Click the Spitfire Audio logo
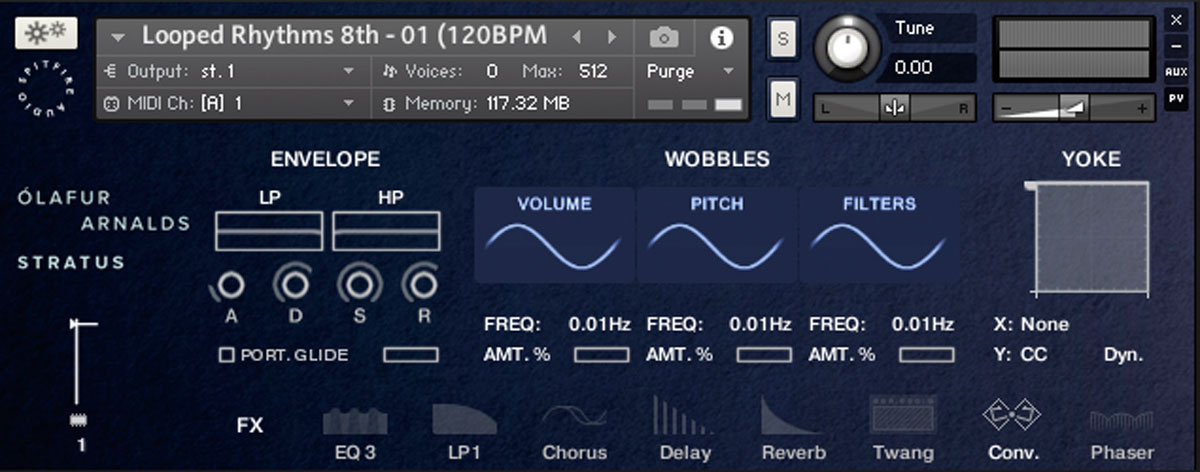 [x=47, y=88]
